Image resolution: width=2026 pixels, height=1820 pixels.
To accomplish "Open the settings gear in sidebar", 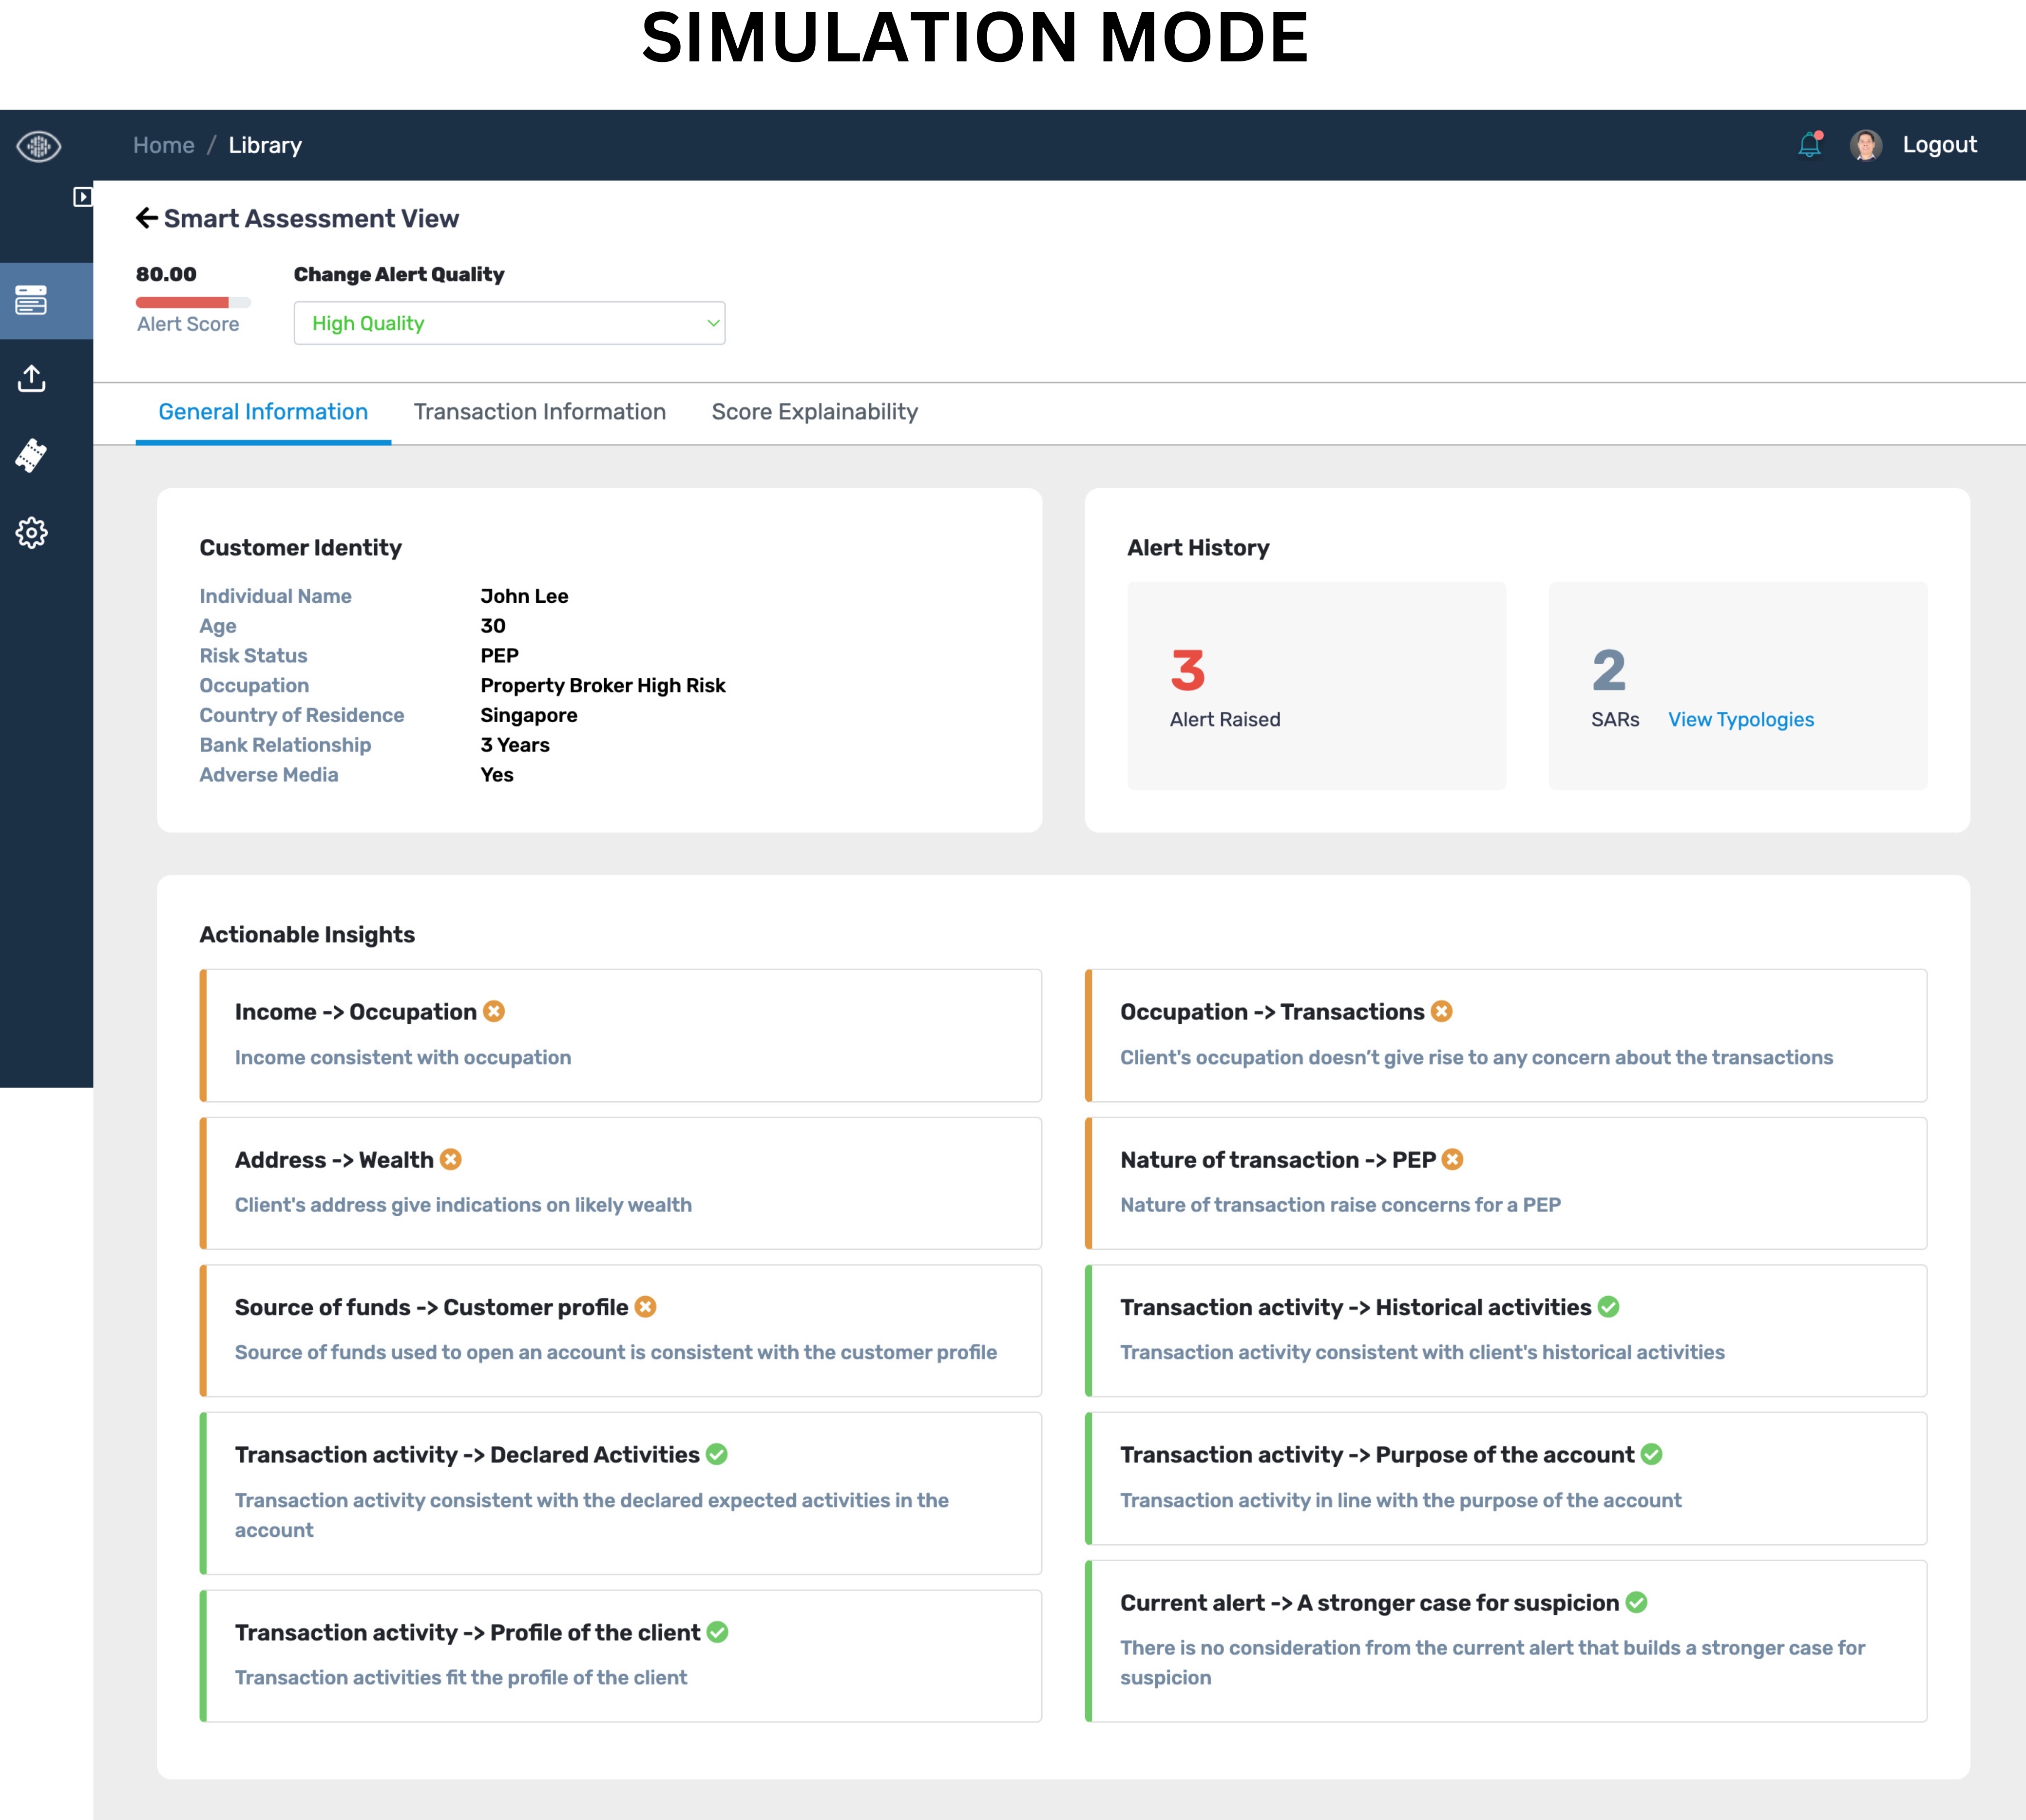I will pos(32,532).
